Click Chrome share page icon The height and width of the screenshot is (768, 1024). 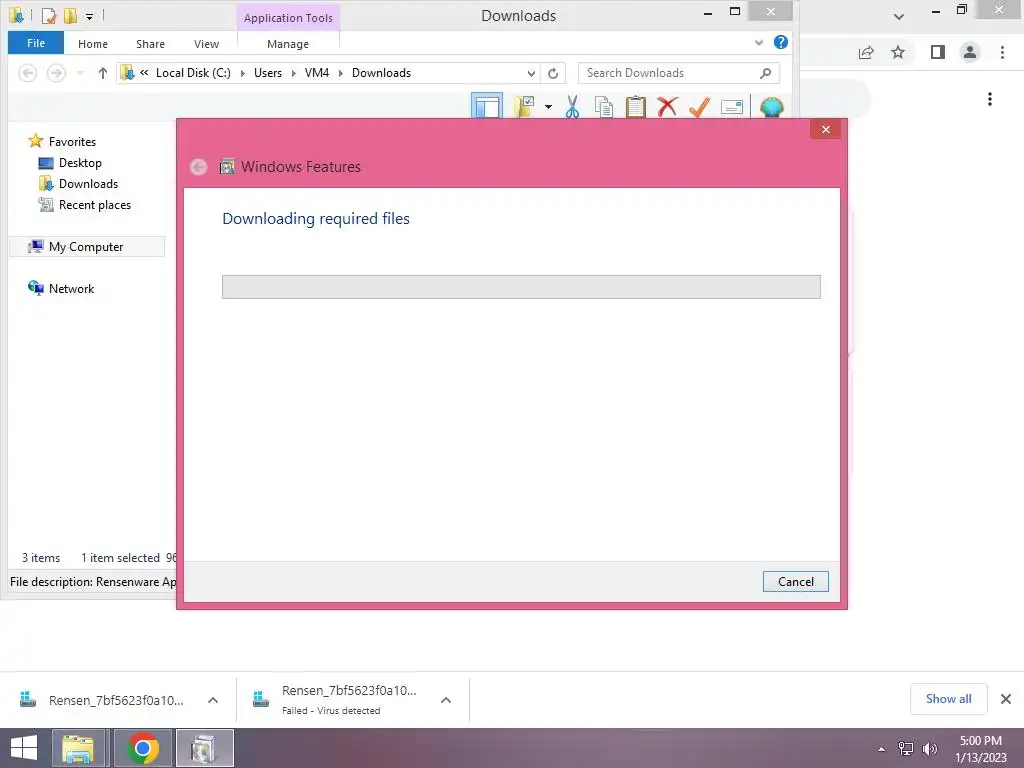click(x=866, y=52)
